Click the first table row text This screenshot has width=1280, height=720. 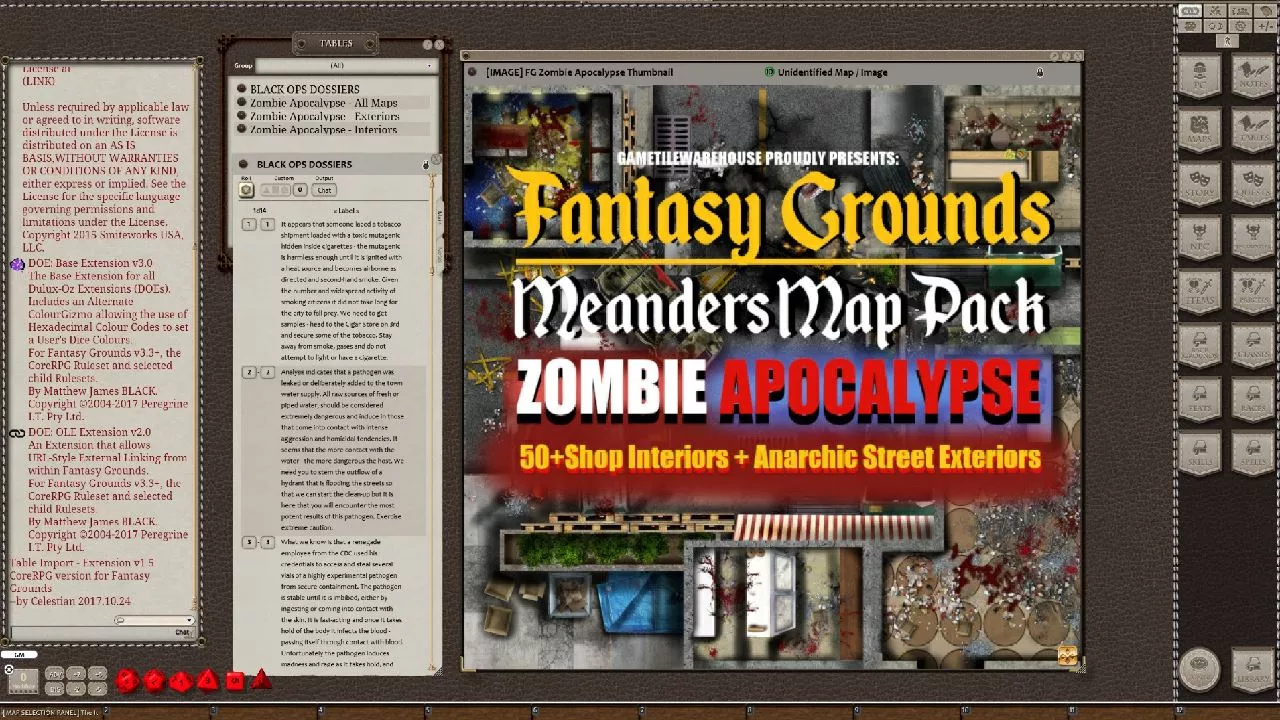click(342, 290)
